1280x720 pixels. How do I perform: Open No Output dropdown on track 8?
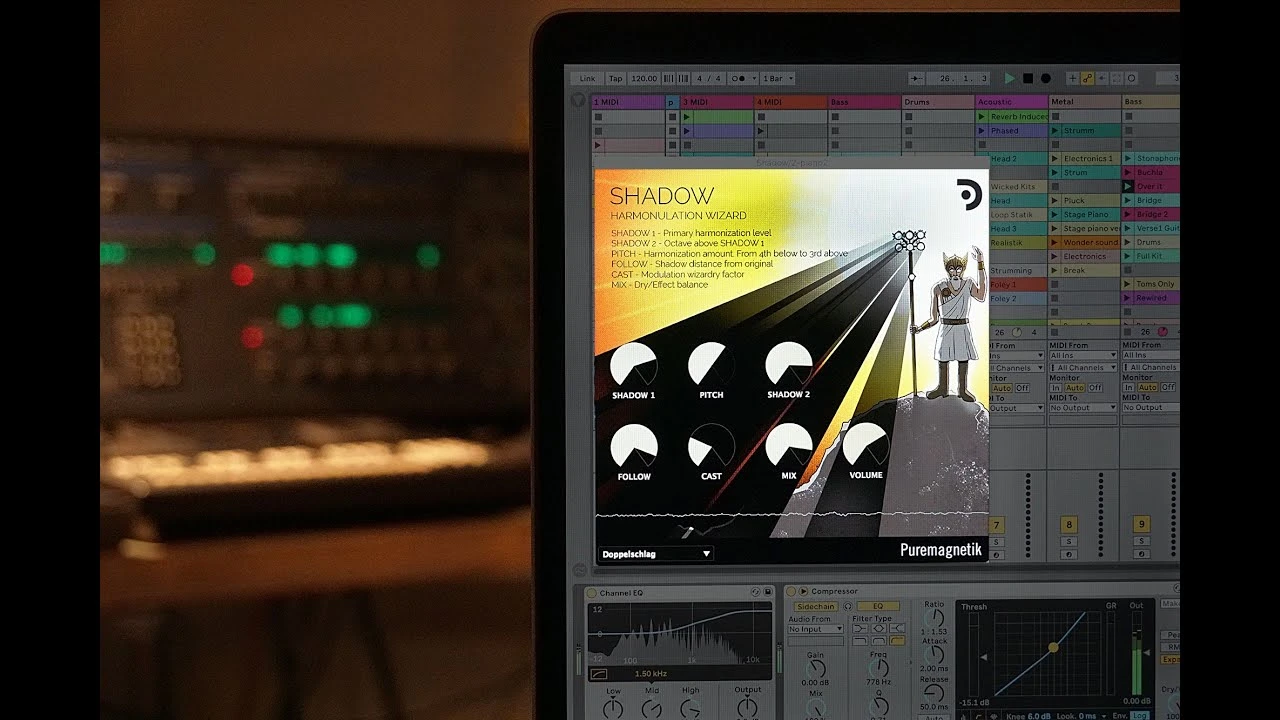coord(1083,408)
